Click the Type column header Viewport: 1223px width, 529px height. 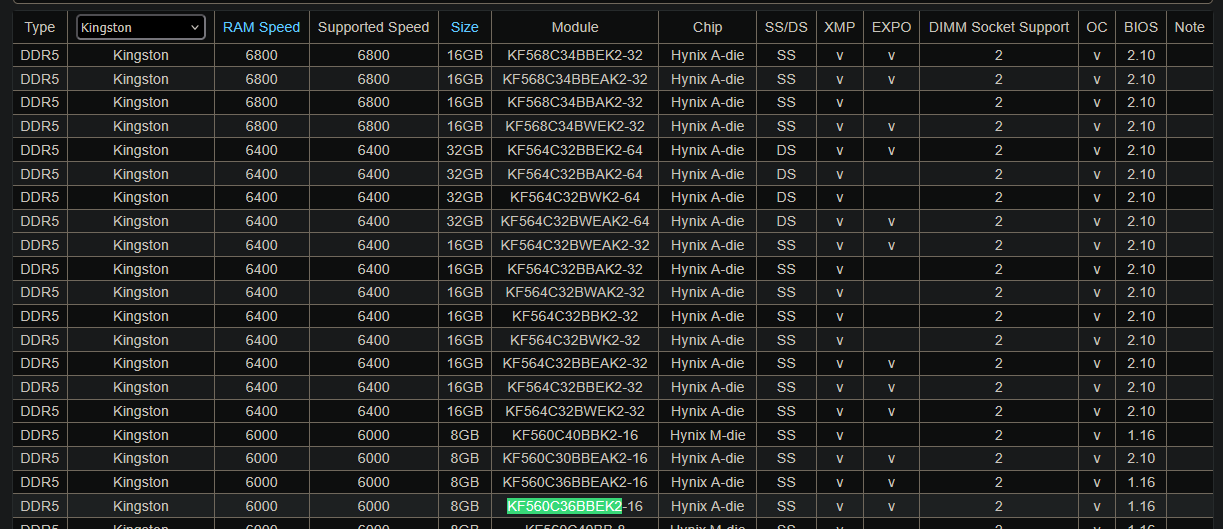[x=40, y=27]
